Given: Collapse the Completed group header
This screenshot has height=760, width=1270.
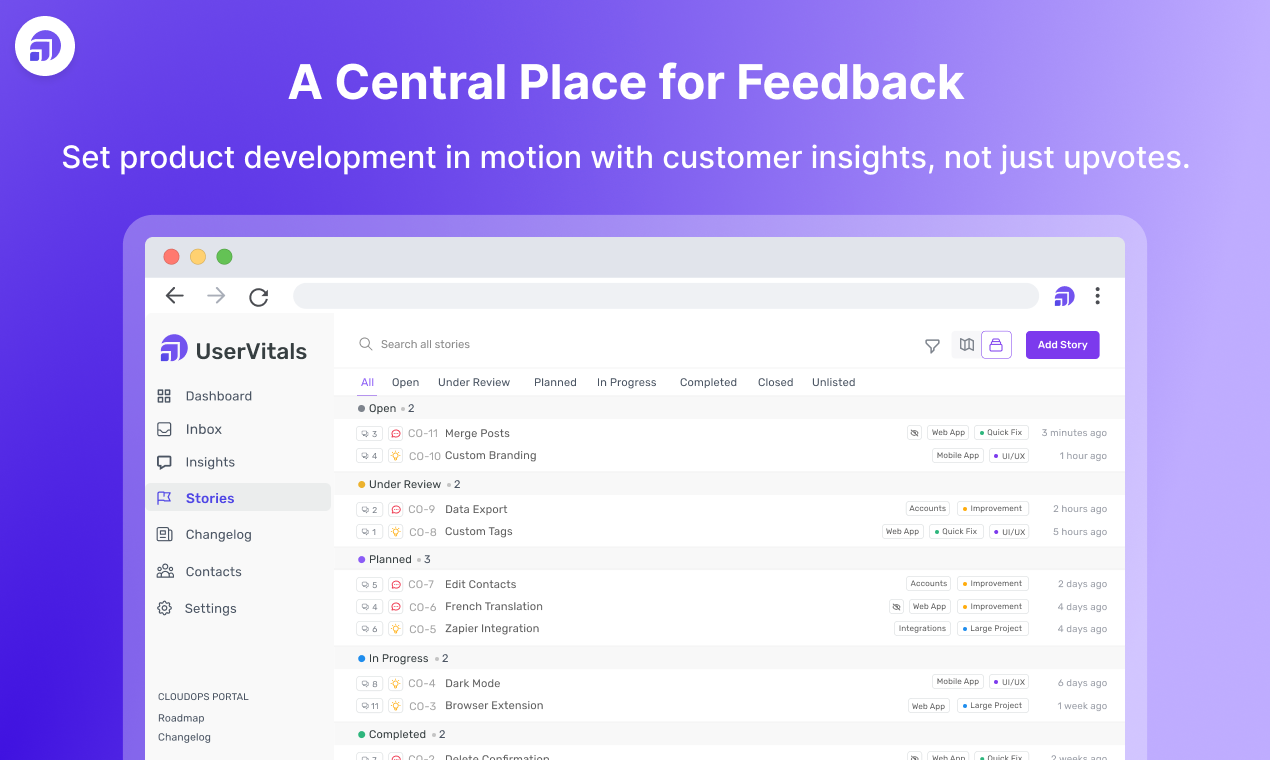Looking at the screenshot, I should click(729, 734).
